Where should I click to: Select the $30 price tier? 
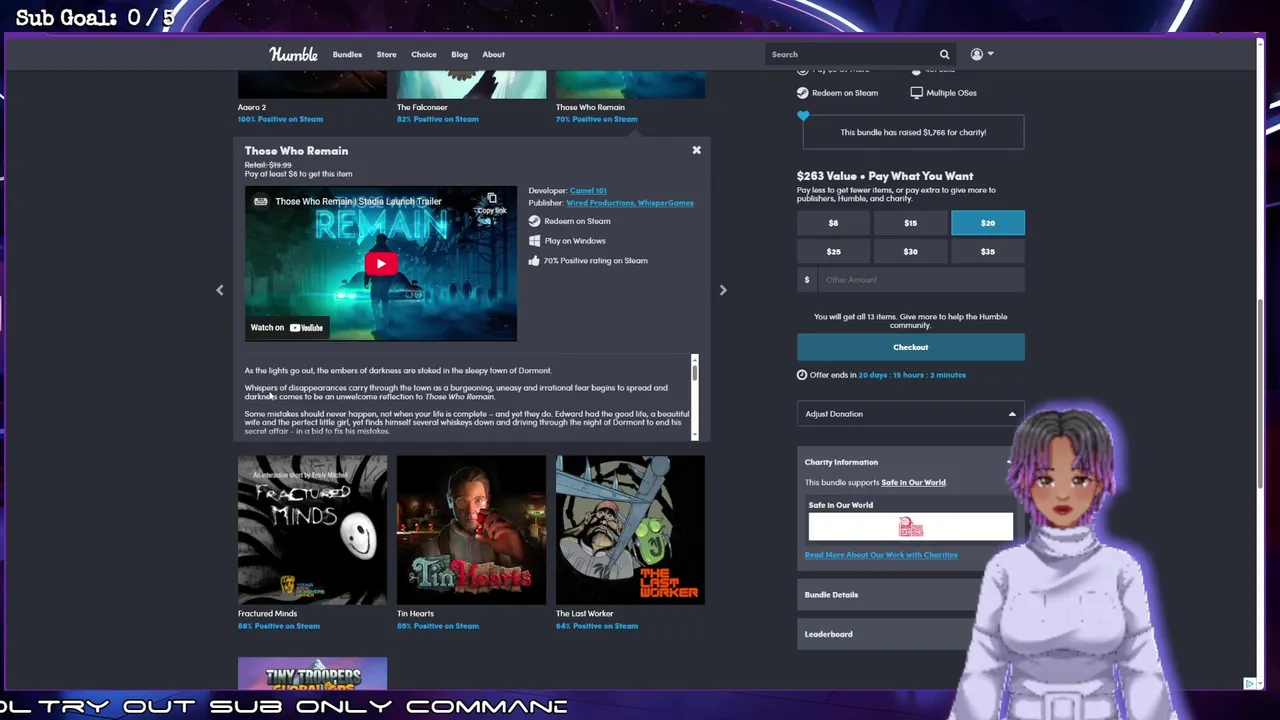tap(910, 252)
